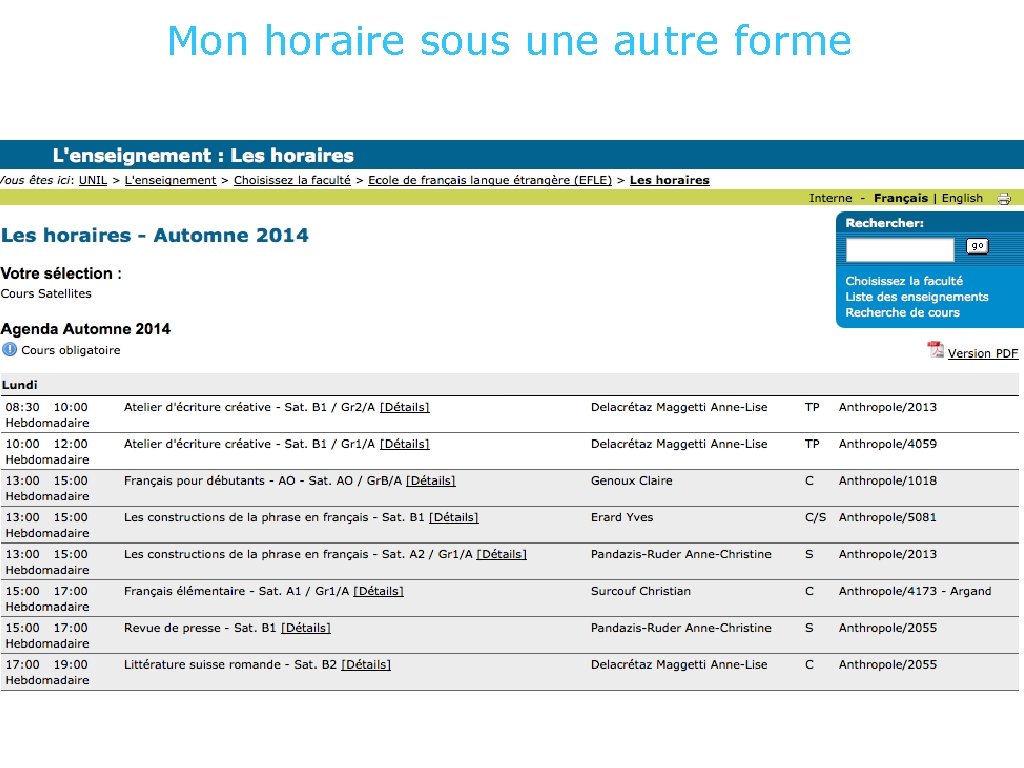Click C/S type in Erard Yves row

[815, 517]
